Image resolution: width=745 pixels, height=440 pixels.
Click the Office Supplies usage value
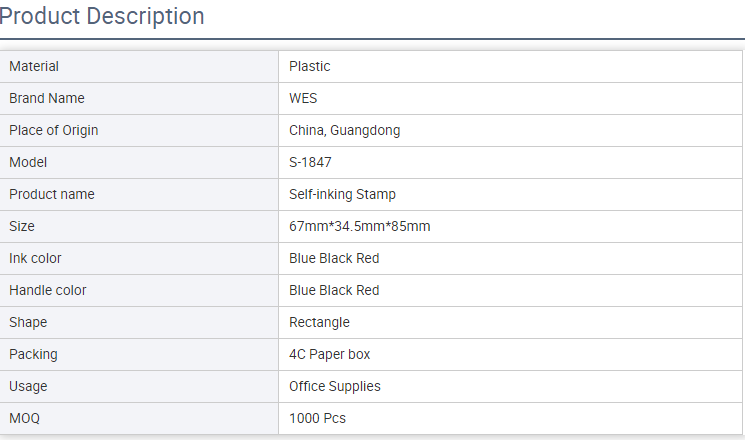click(x=334, y=386)
